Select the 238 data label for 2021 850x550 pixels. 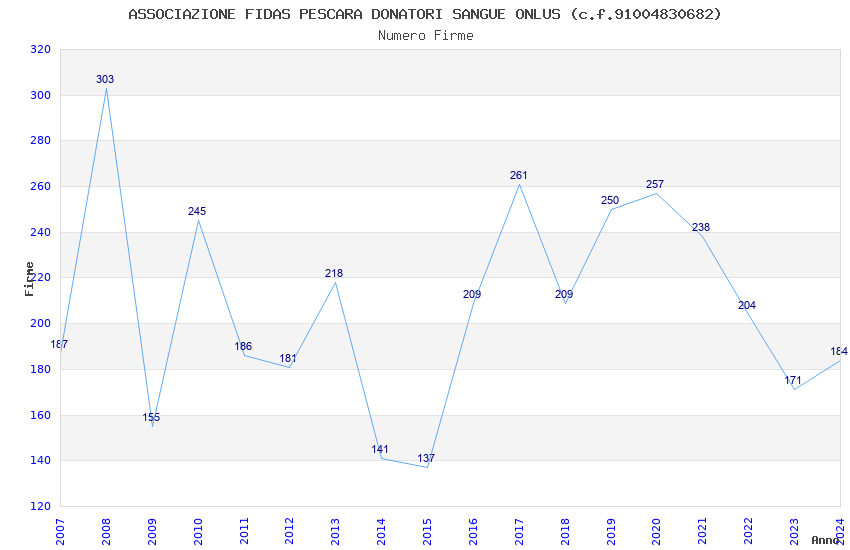pyautogui.click(x=701, y=227)
